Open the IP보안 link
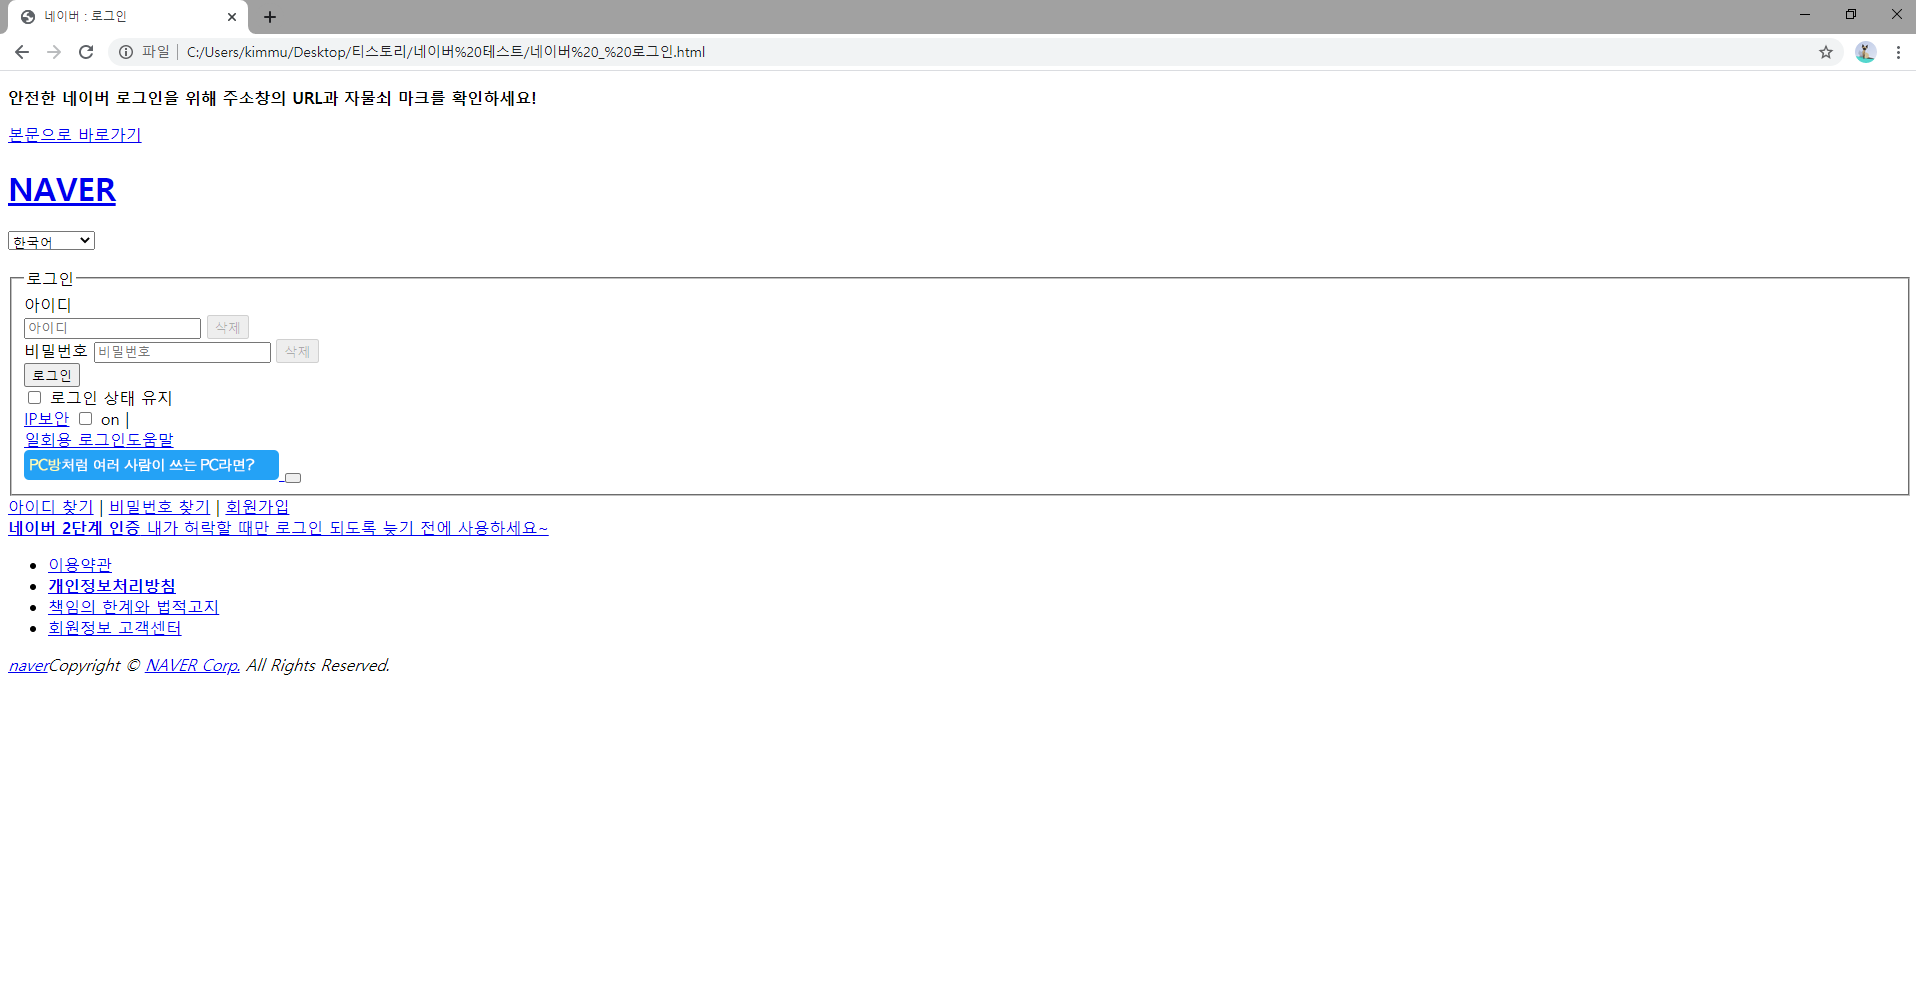1916x988 pixels. pos(47,419)
